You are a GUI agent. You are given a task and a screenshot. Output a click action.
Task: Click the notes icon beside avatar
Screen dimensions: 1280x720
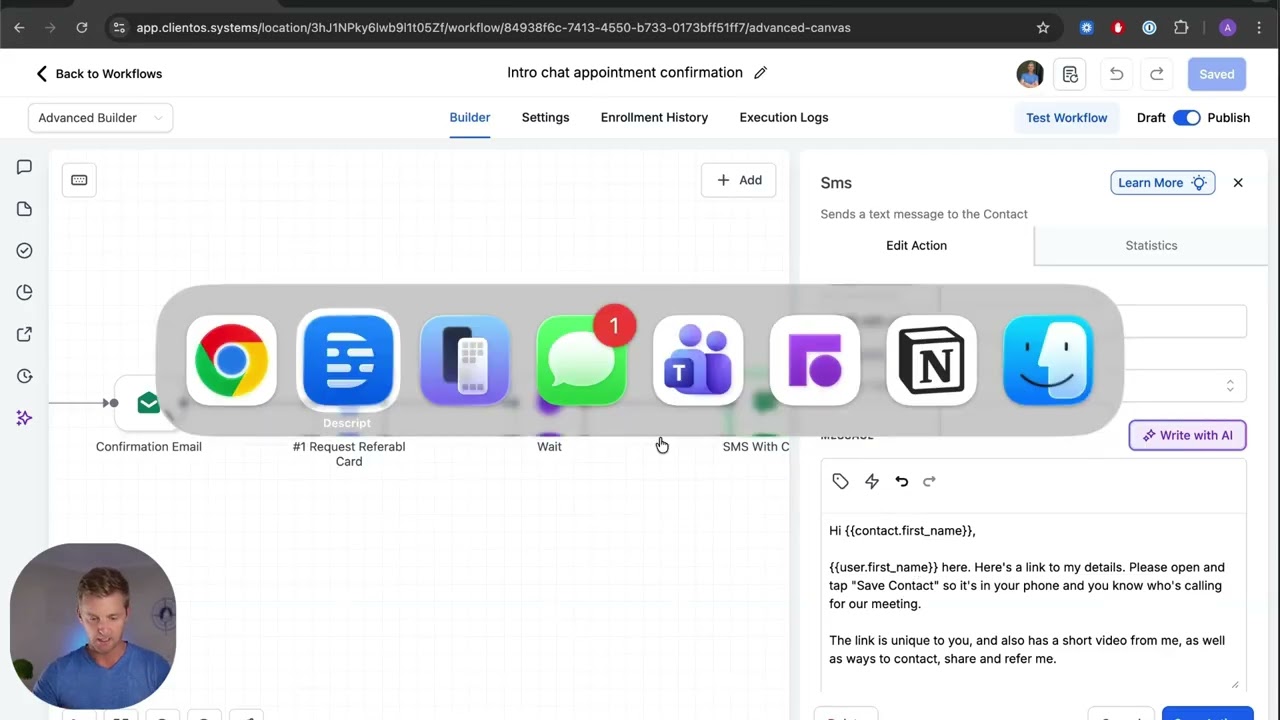point(1070,74)
